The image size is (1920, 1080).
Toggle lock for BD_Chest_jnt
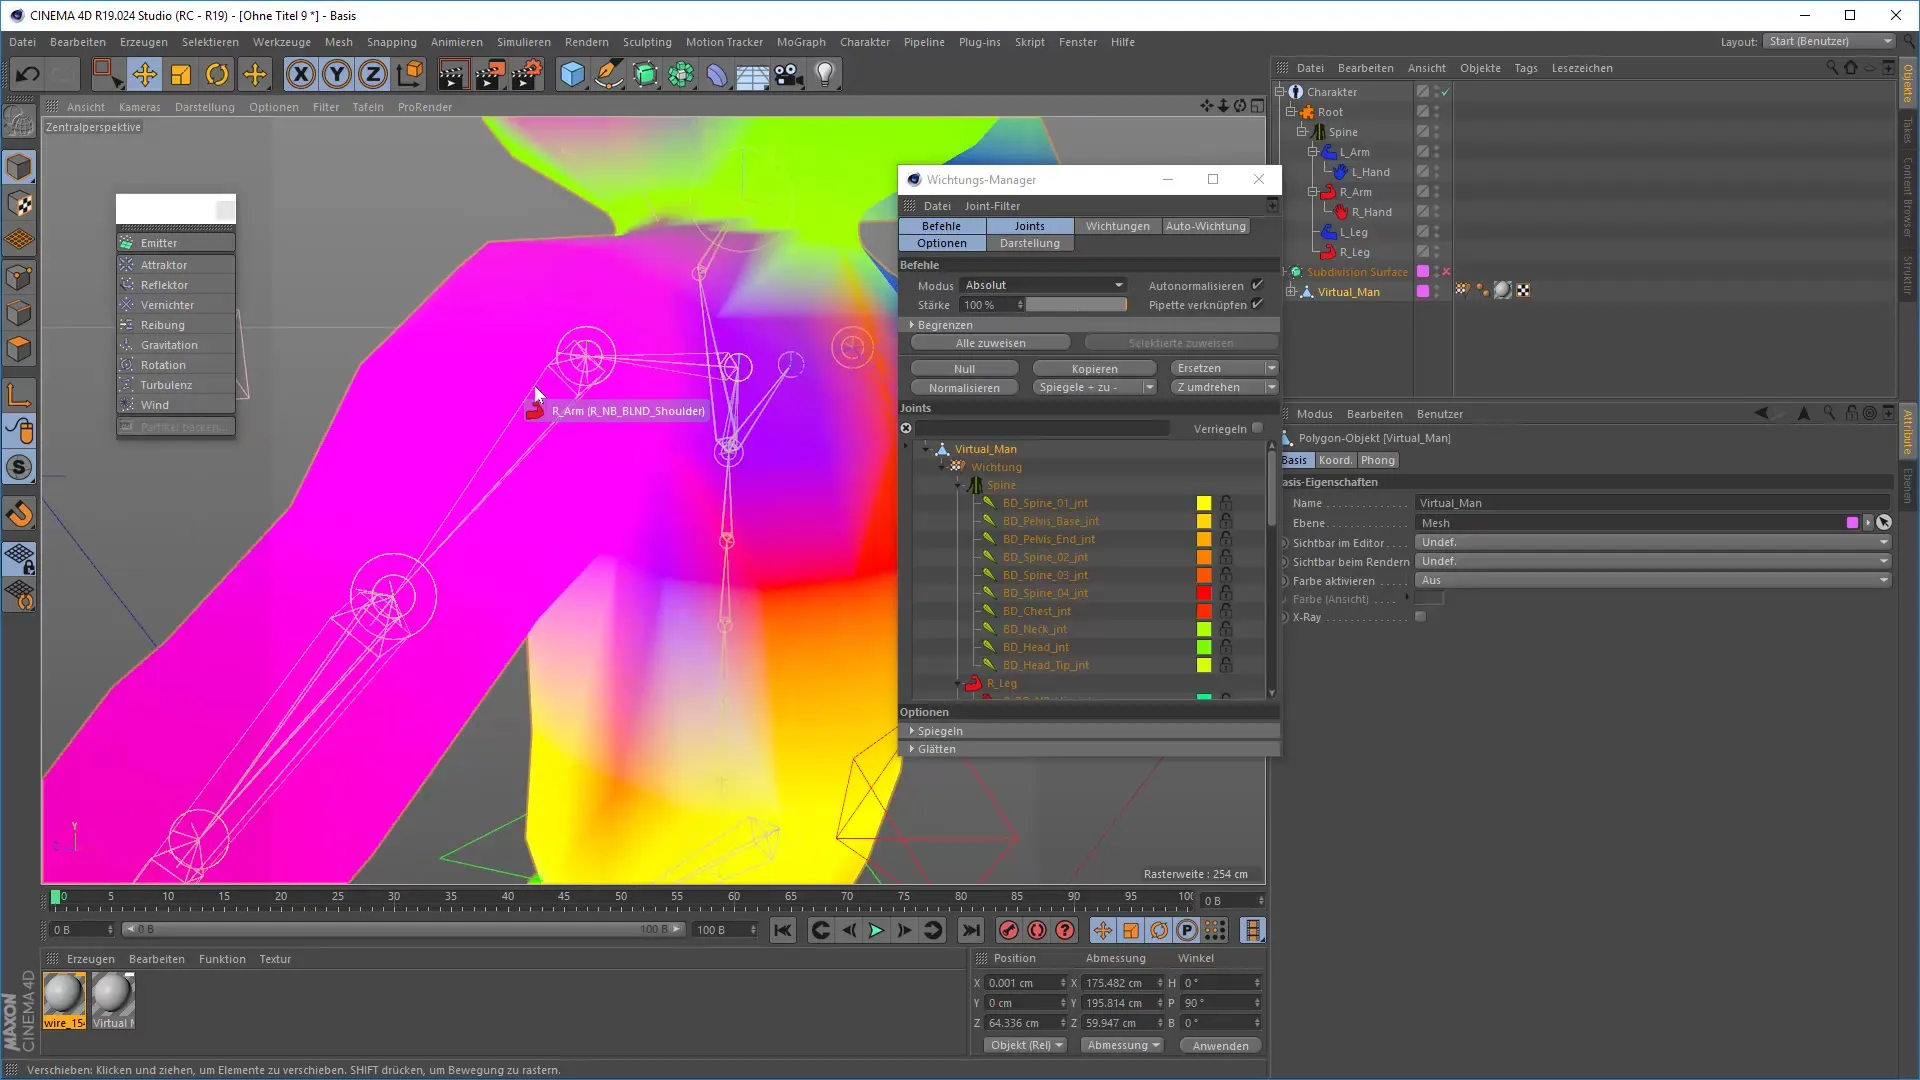(1226, 611)
